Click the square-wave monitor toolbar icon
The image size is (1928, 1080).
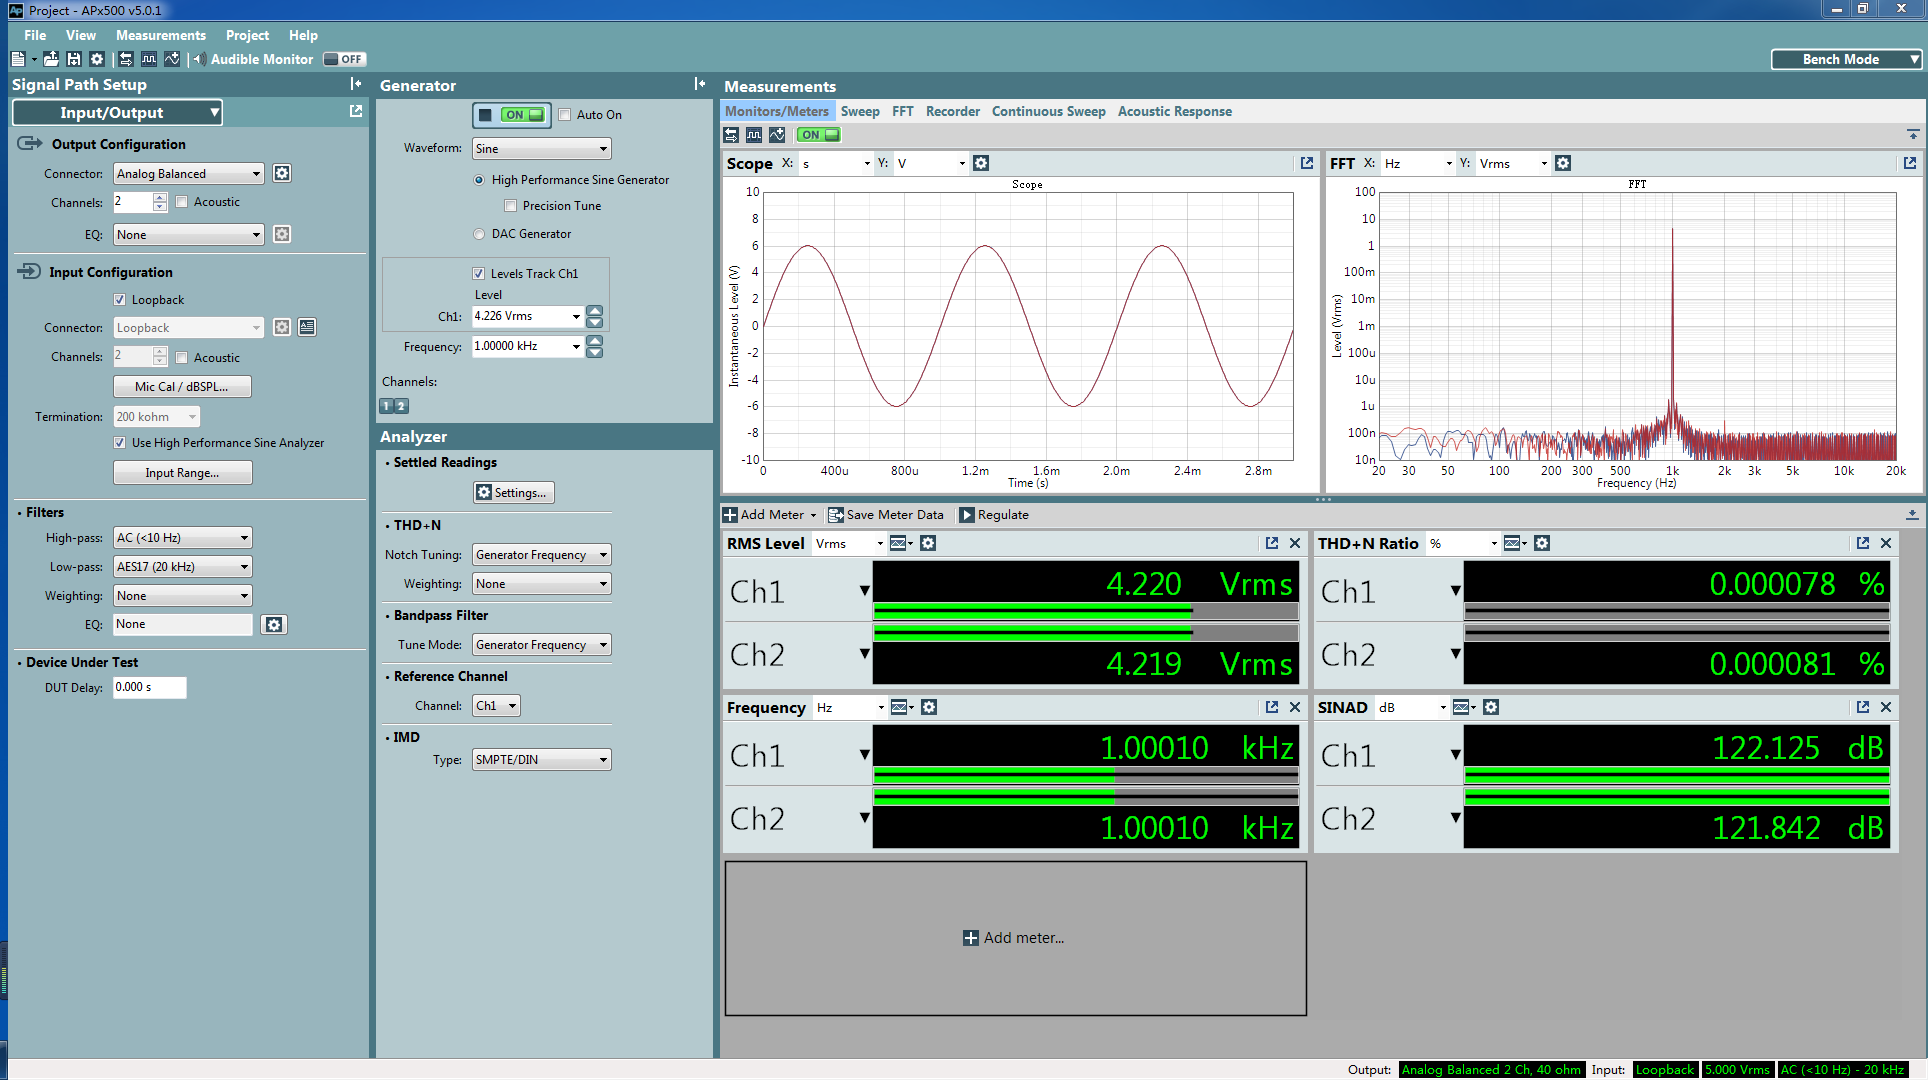149,59
